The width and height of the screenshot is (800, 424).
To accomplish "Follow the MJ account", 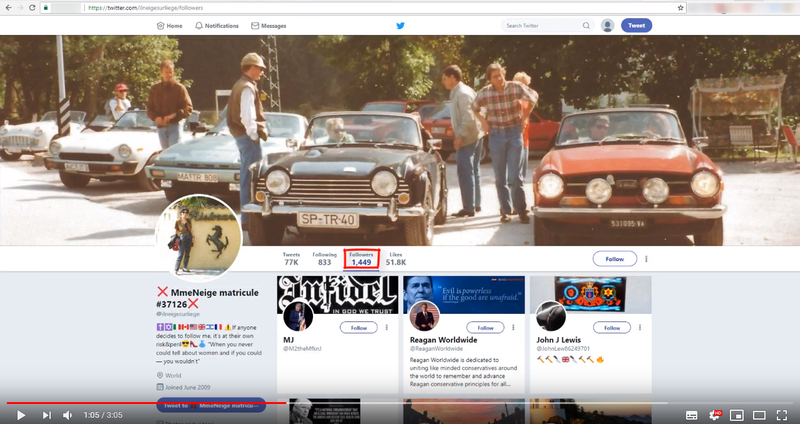I will point(359,328).
